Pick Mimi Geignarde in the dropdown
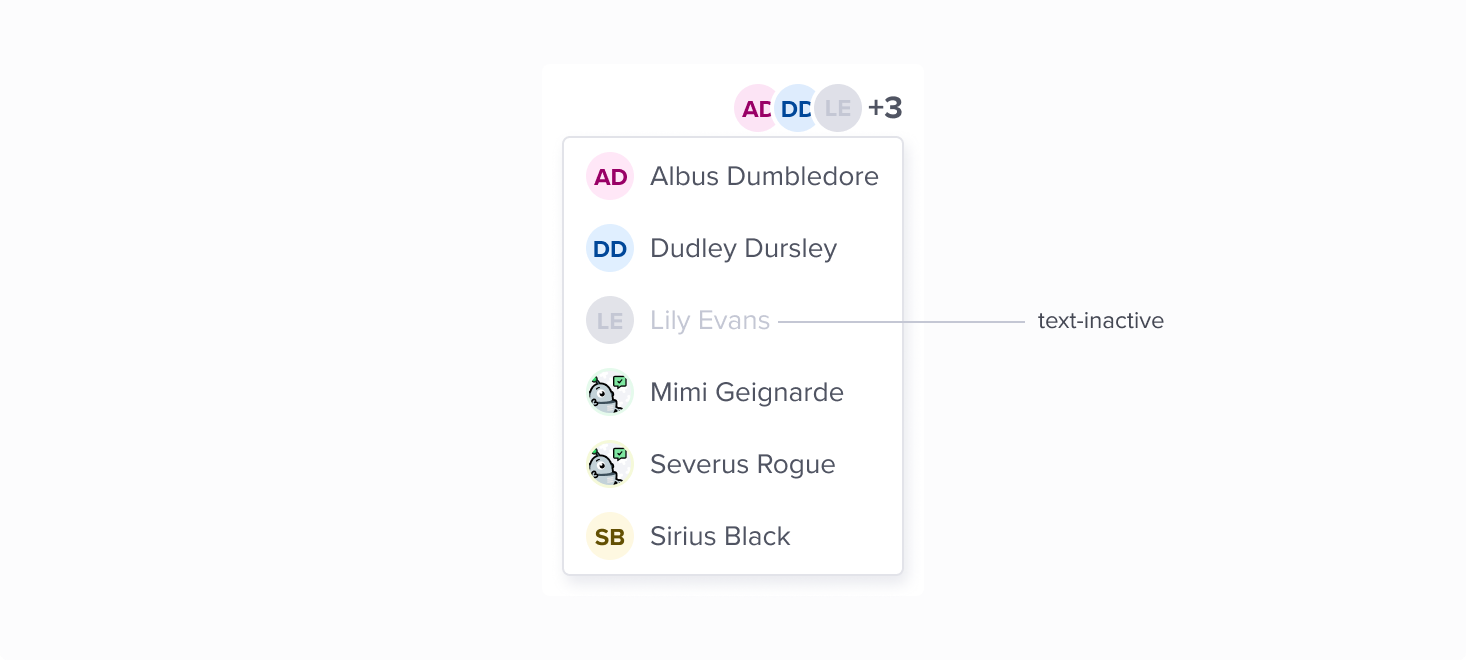The image size is (1466, 660). click(733, 392)
